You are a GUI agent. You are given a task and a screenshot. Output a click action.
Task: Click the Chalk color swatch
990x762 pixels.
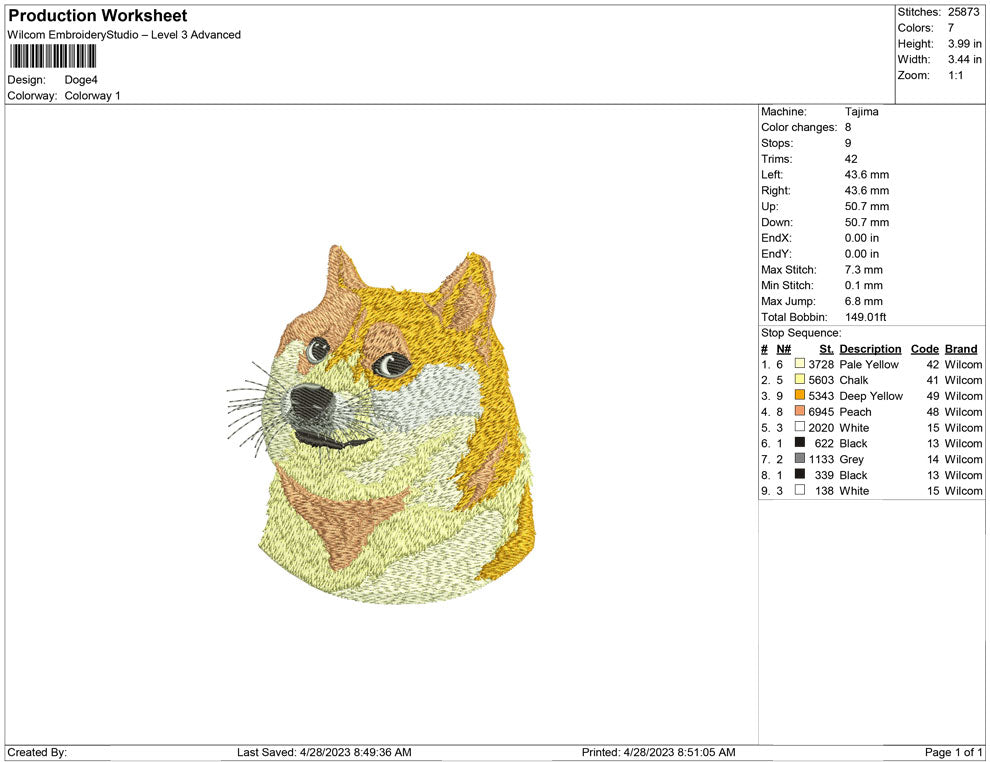(x=799, y=379)
